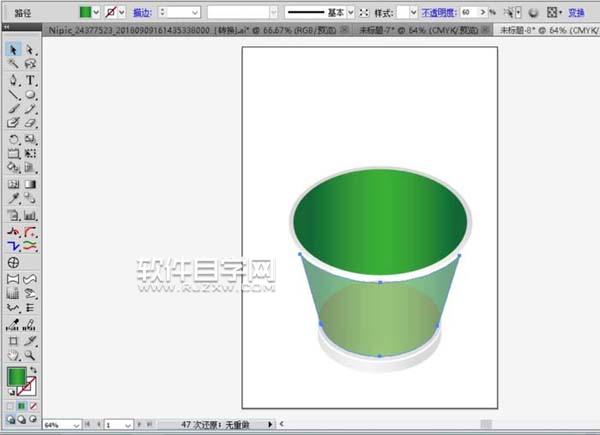Select the Slice tool
Viewport: 600px width, 435px height.
pyautogui.click(x=30, y=341)
